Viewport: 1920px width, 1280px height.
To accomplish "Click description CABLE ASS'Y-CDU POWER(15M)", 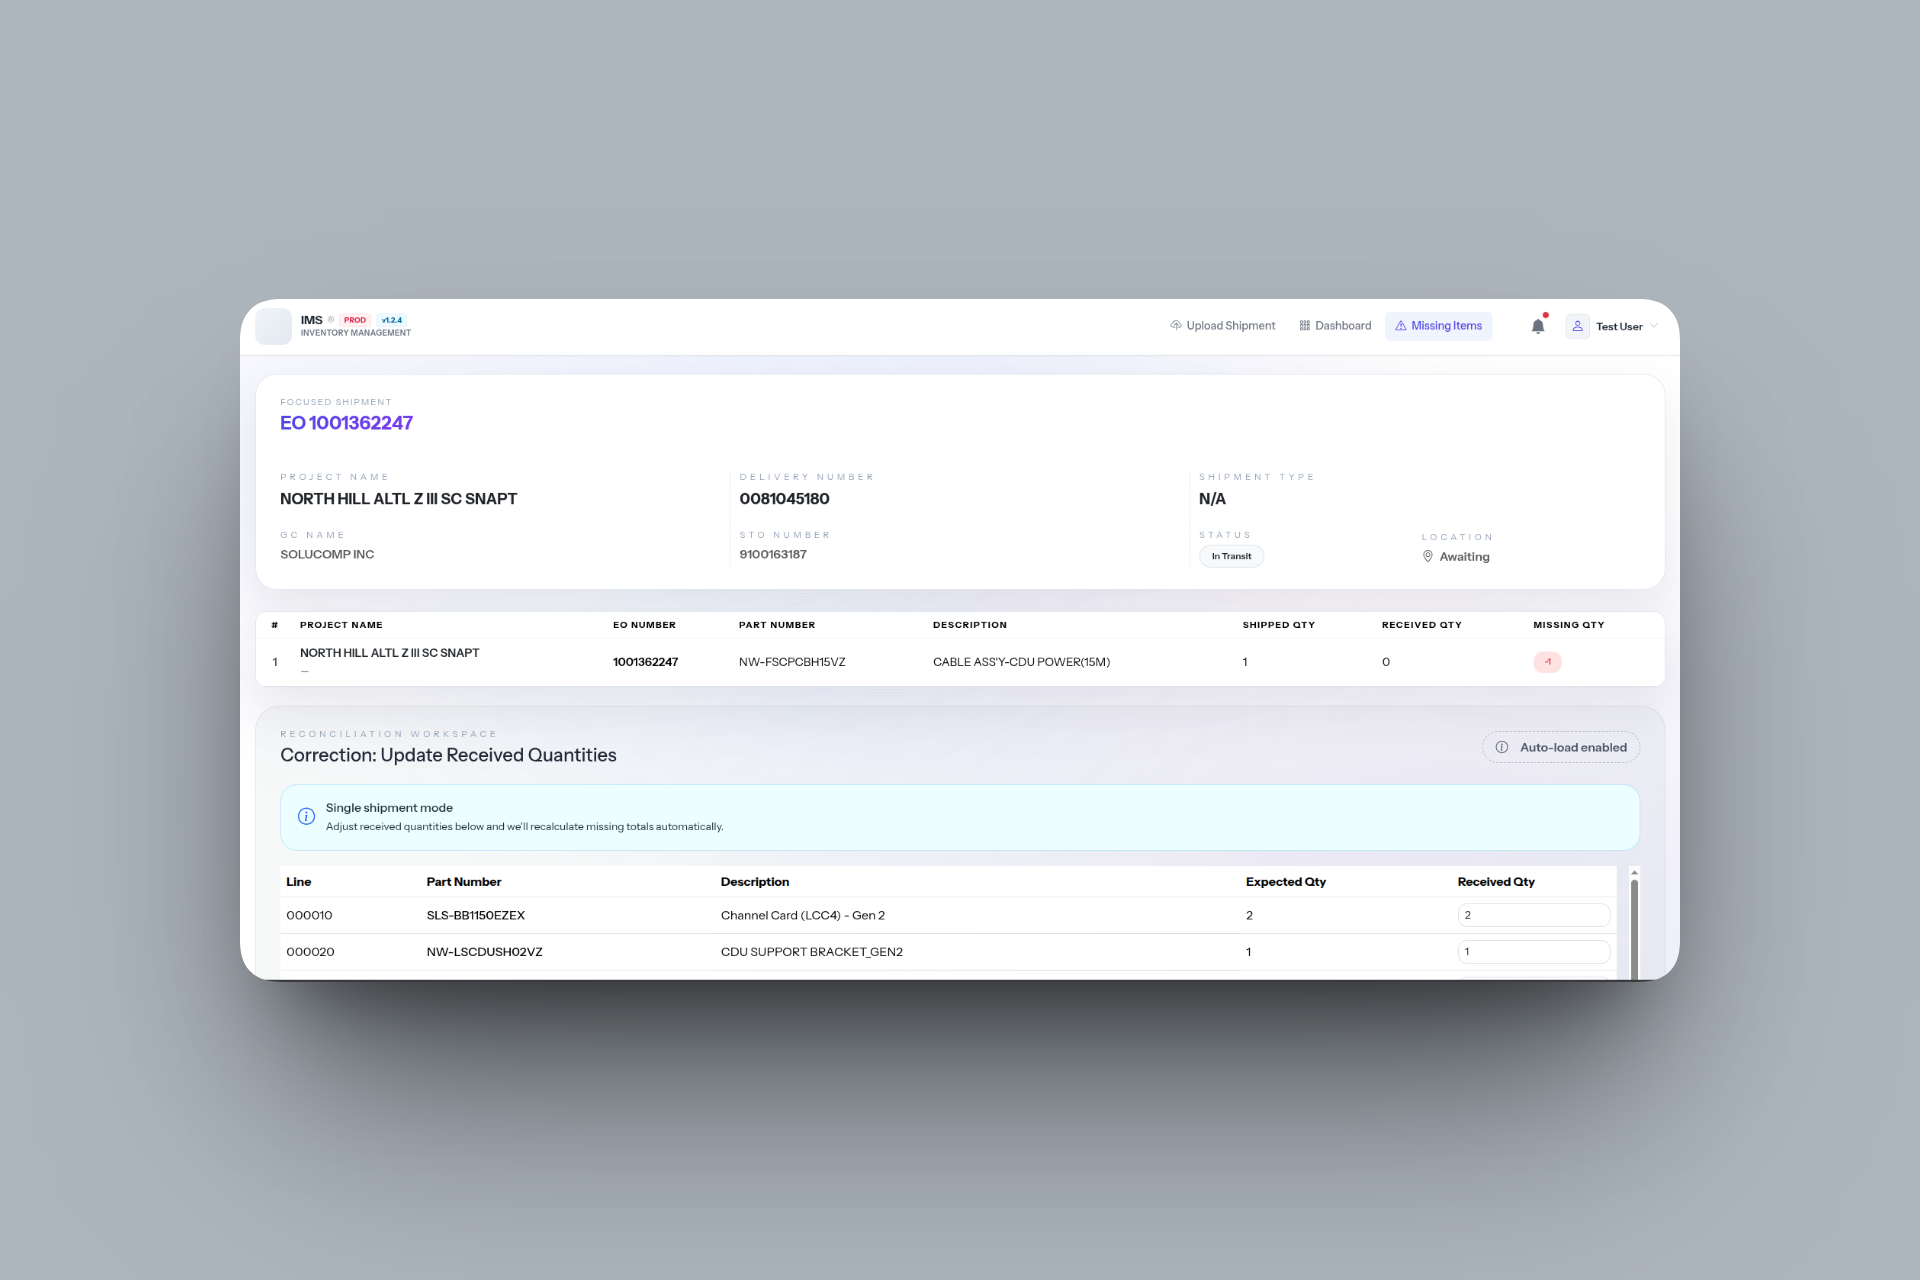I will point(1021,662).
